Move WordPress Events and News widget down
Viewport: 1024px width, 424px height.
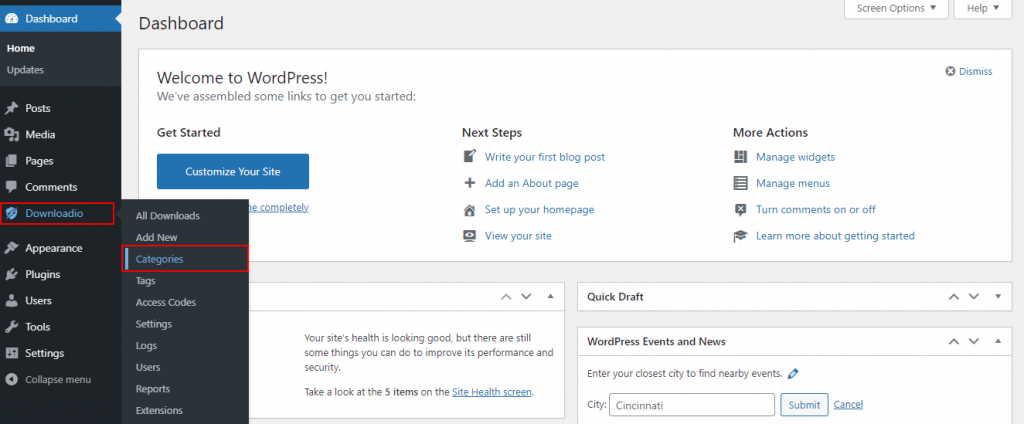pos(974,341)
